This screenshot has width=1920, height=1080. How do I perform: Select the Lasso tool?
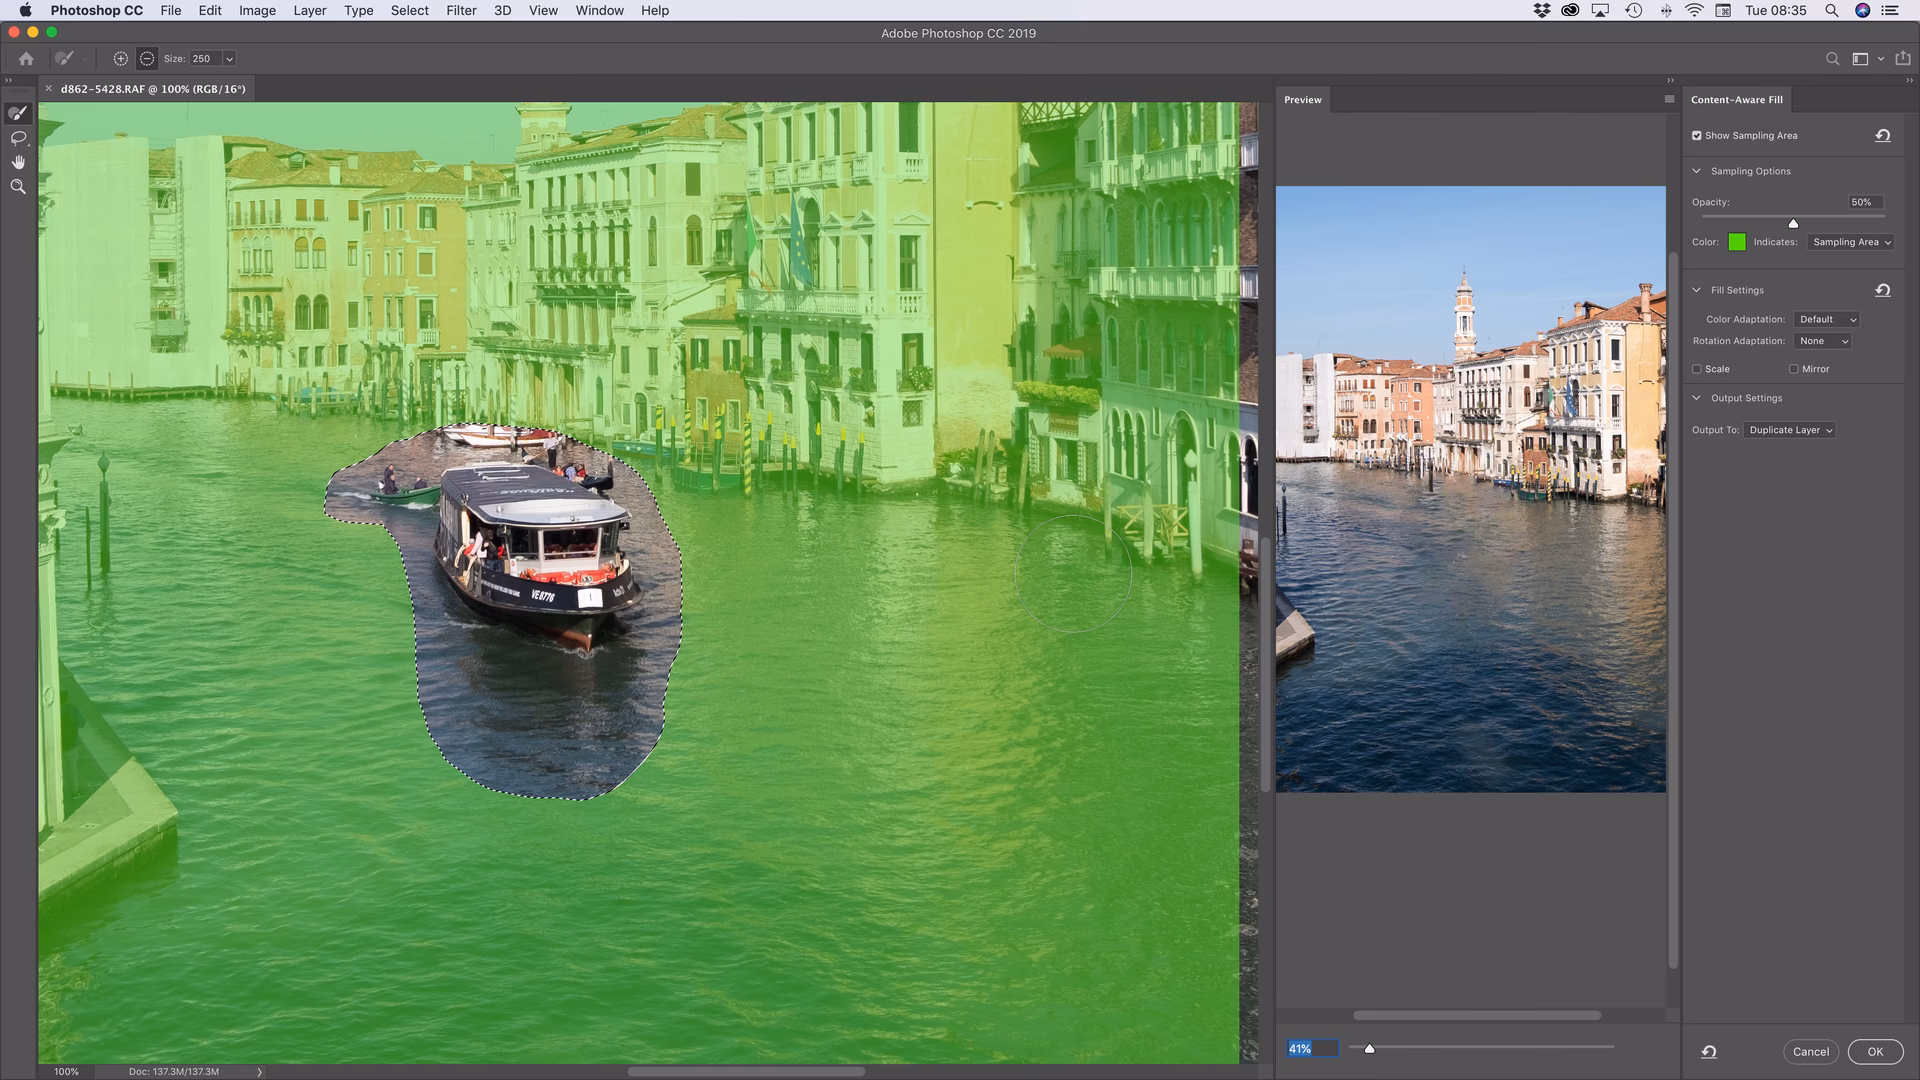pos(17,138)
